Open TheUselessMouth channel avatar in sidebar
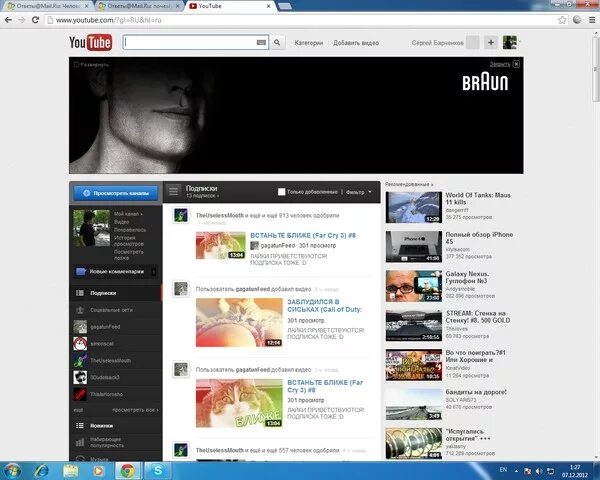The image size is (600, 480). 80,361
